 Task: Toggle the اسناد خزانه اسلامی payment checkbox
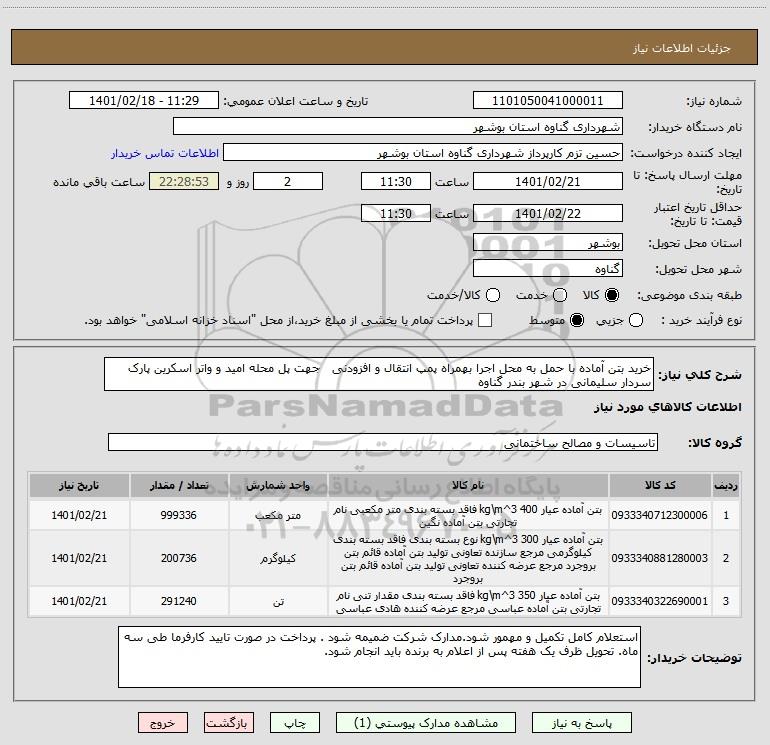(485, 320)
